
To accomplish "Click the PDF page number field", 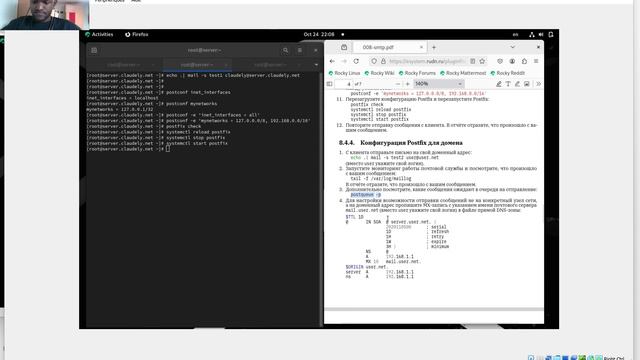I will point(343,84).
